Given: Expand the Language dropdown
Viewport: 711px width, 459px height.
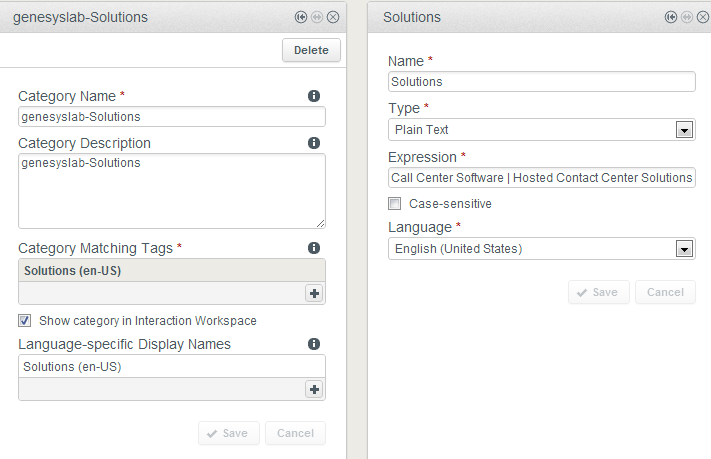Looking at the screenshot, I should [684, 249].
